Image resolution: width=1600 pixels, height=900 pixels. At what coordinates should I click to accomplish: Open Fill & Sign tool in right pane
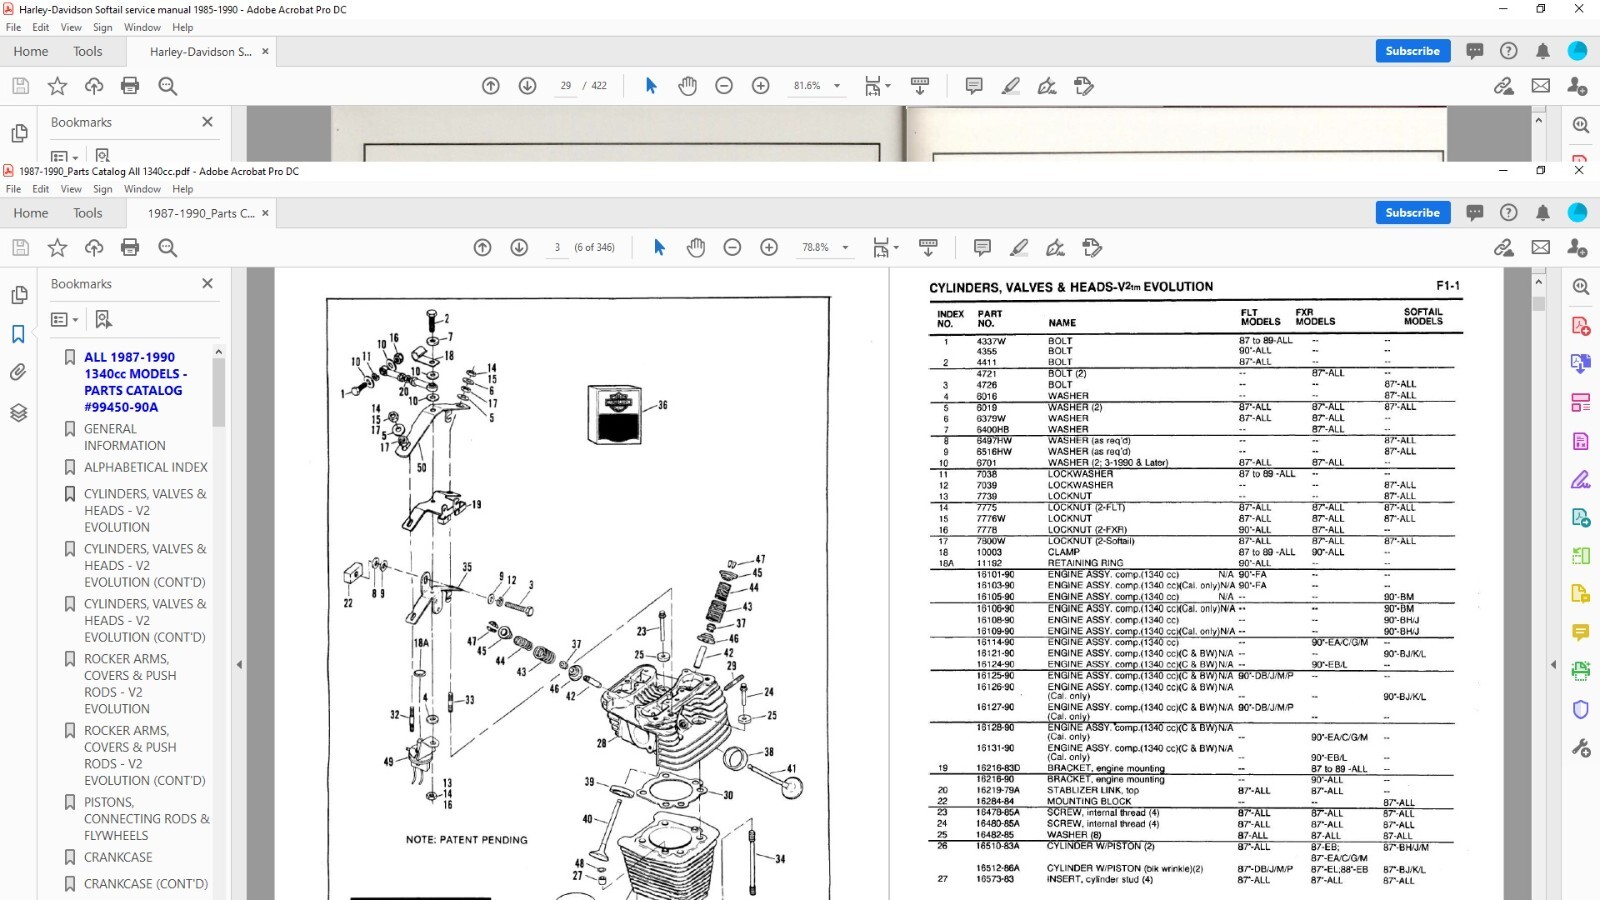[x=1581, y=480]
